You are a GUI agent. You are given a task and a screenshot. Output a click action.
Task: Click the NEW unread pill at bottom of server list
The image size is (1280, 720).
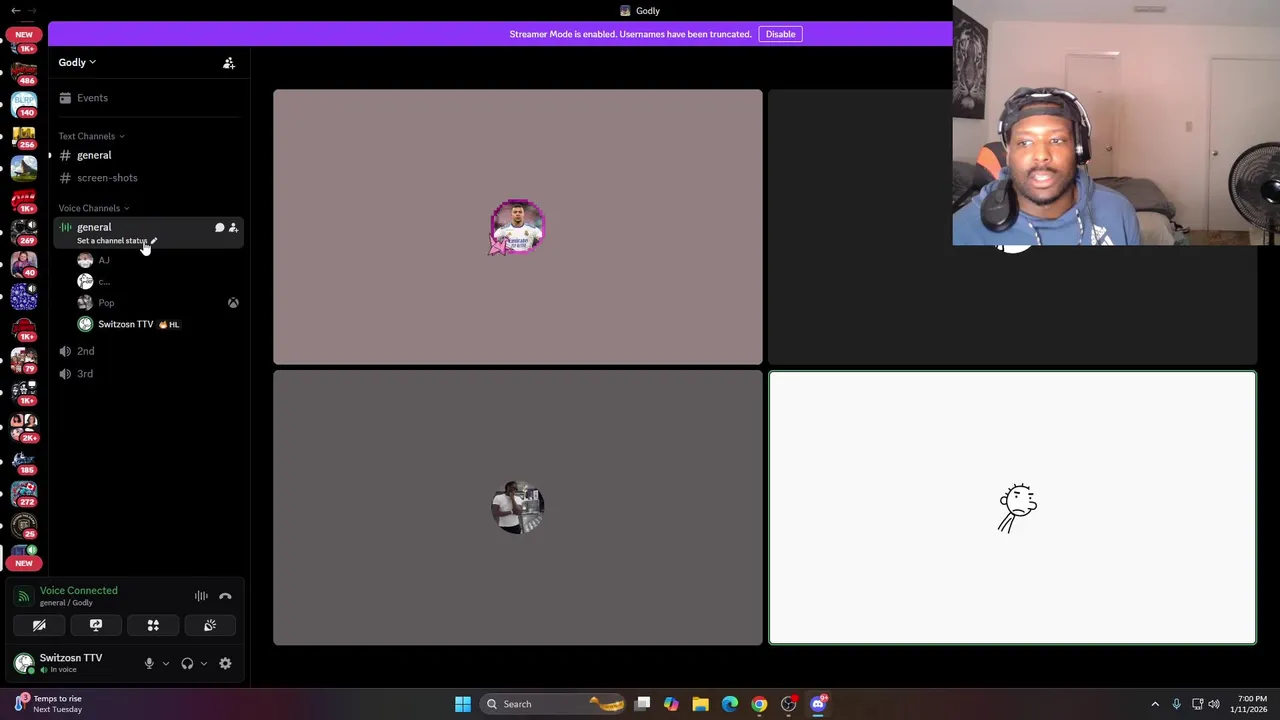click(x=24, y=563)
